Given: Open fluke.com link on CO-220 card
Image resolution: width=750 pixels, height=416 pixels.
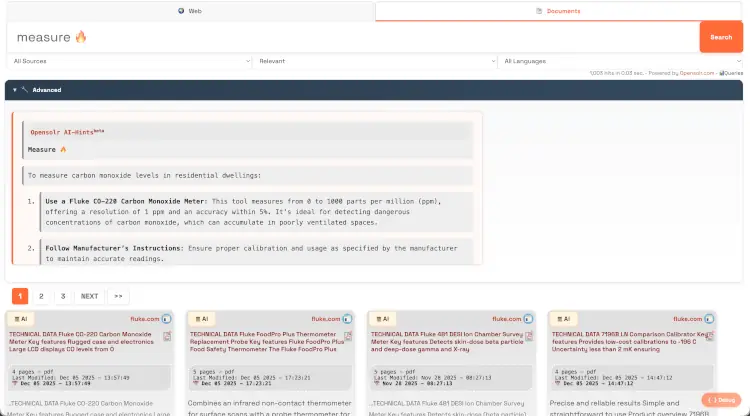Looking at the screenshot, I should [x=144, y=319].
